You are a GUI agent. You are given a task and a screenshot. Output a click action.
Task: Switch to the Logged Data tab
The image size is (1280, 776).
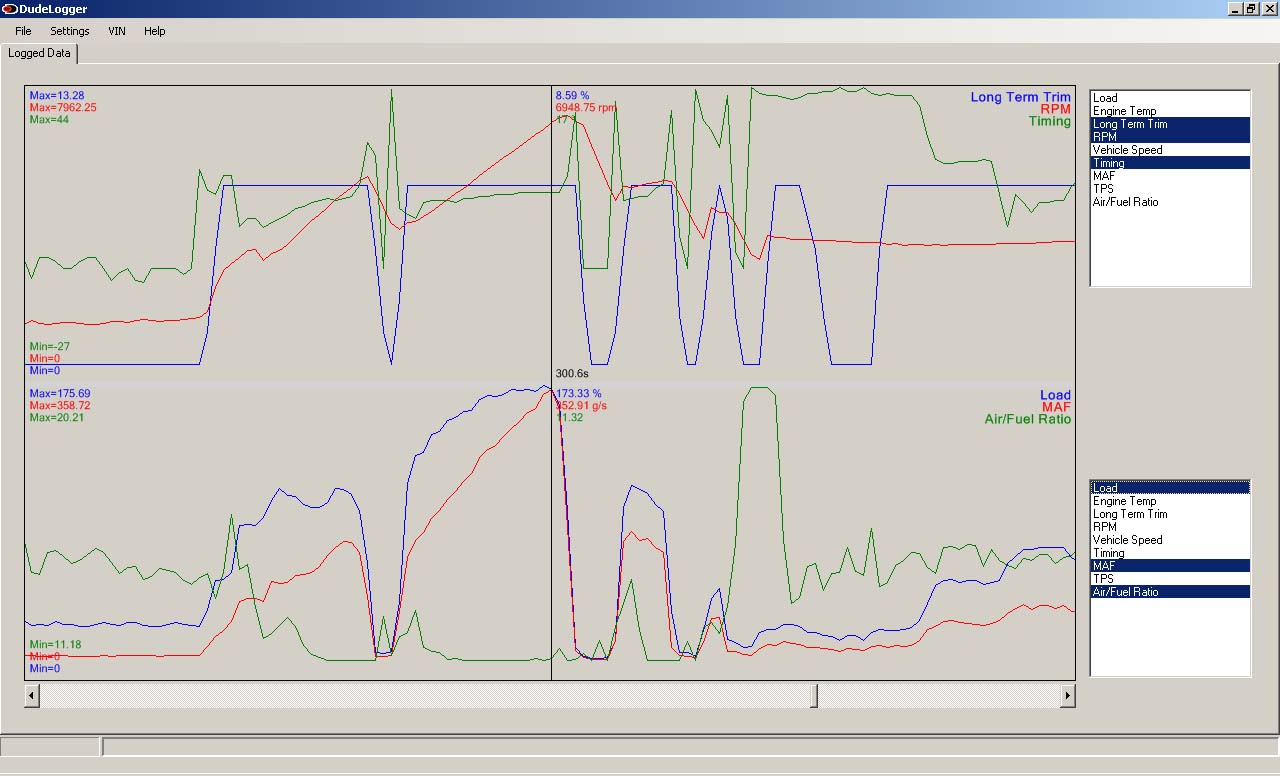39,53
